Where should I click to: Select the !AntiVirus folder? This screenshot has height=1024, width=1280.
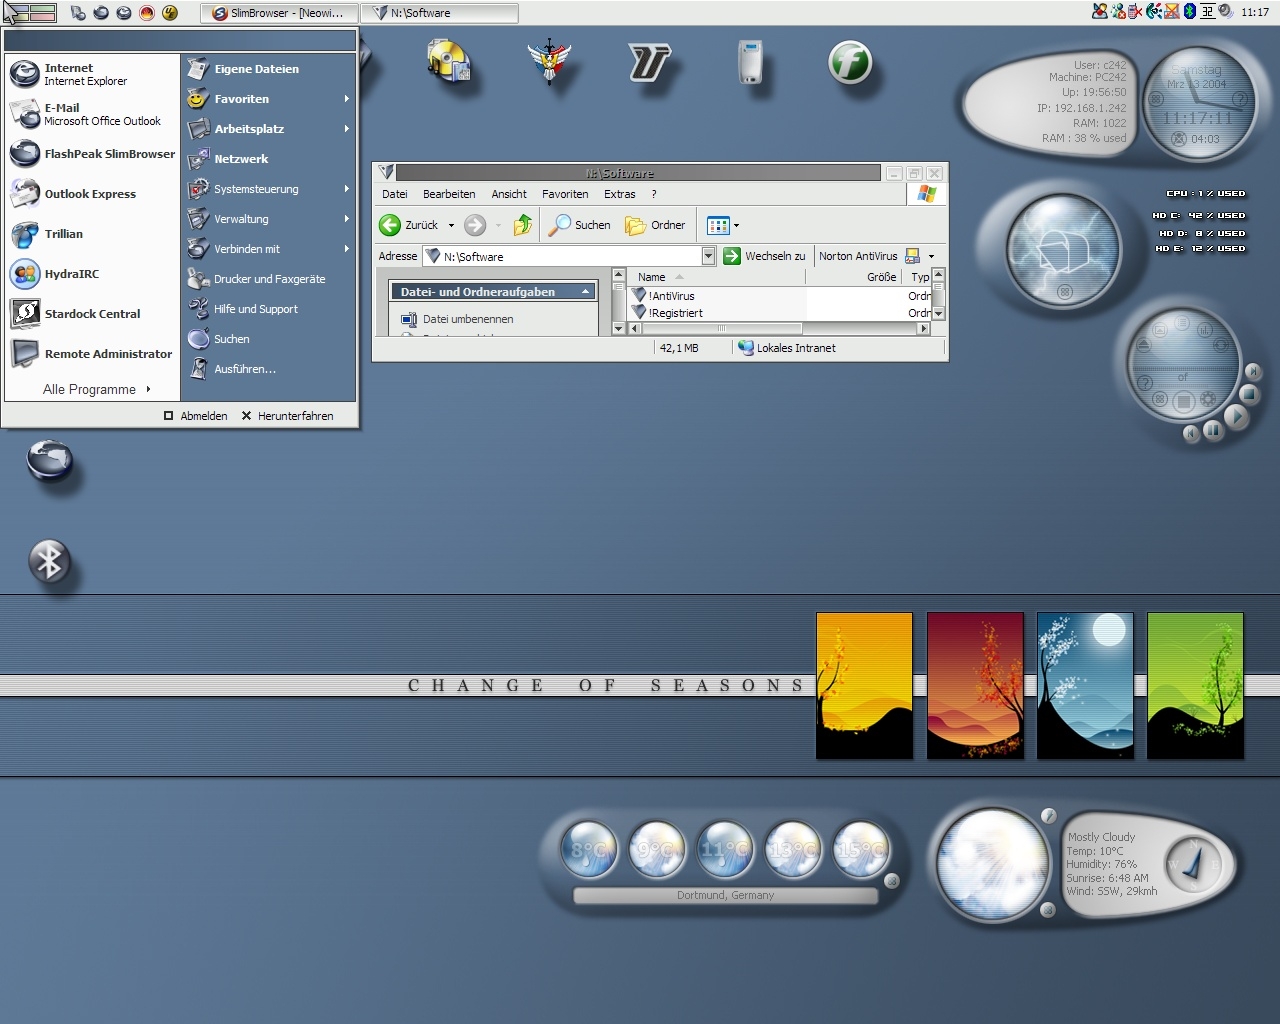point(664,296)
